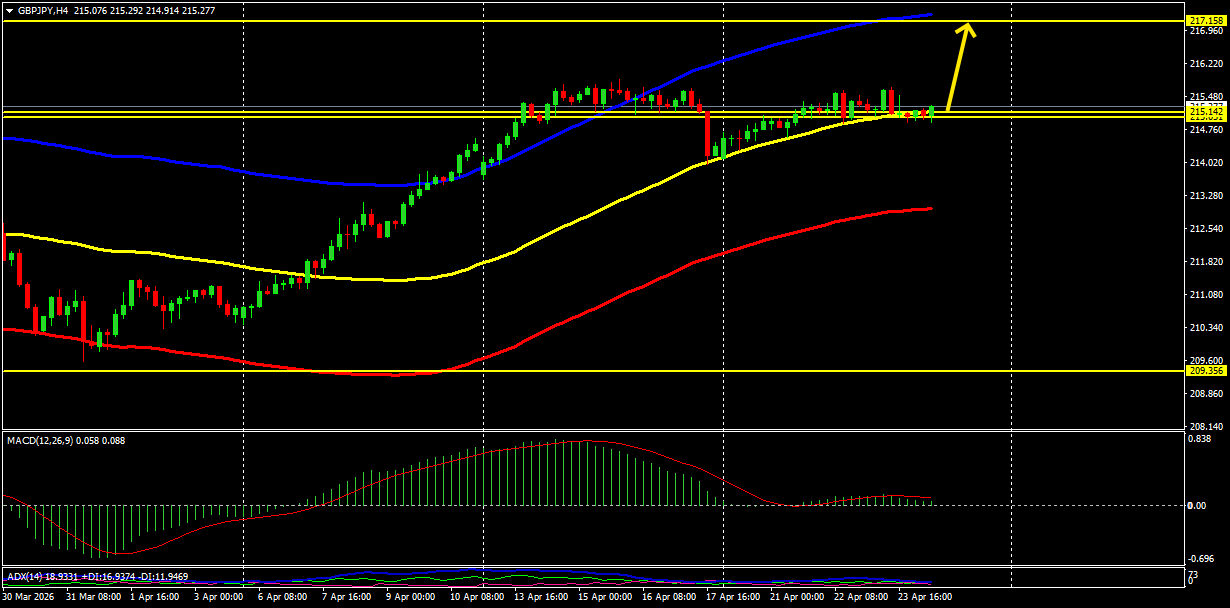Click the 22 Apr 08:00 time label

[x=862, y=597]
